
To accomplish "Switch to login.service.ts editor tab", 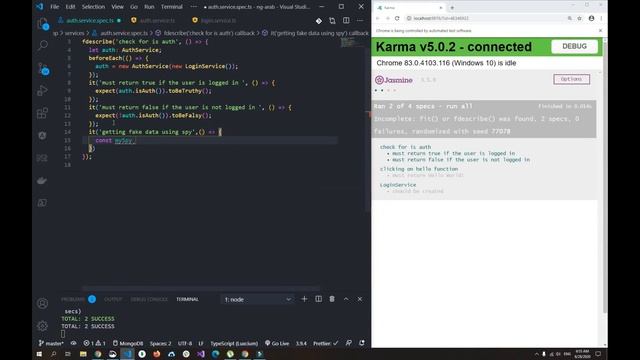I will pyautogui.click(x=218, y=20).
